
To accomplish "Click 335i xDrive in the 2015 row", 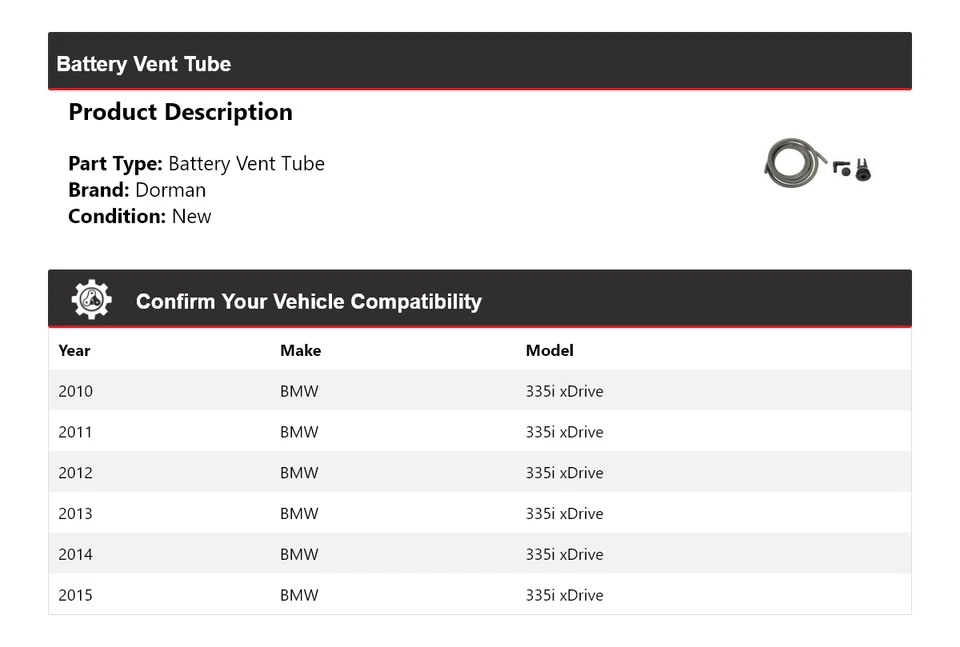I will 564,595.
